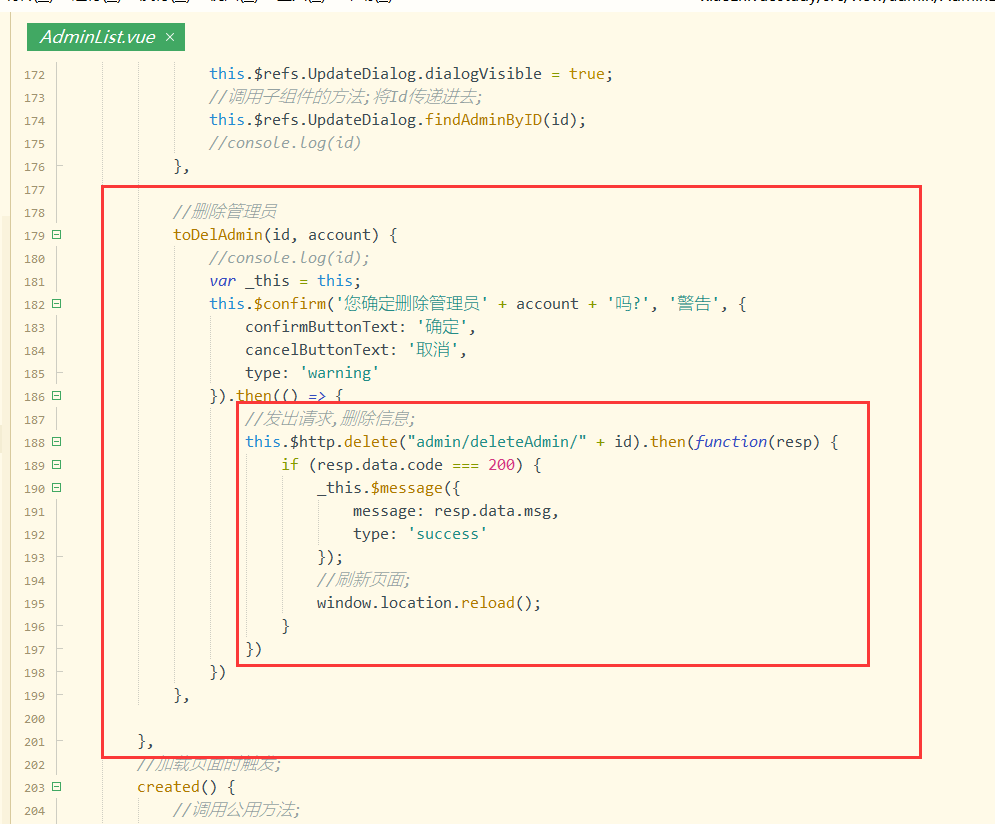Image resolution: width=995 pixels, height=824 pixels.
Task: Click the //调用公用方法; comment on line 204
Action: [237, 809]
